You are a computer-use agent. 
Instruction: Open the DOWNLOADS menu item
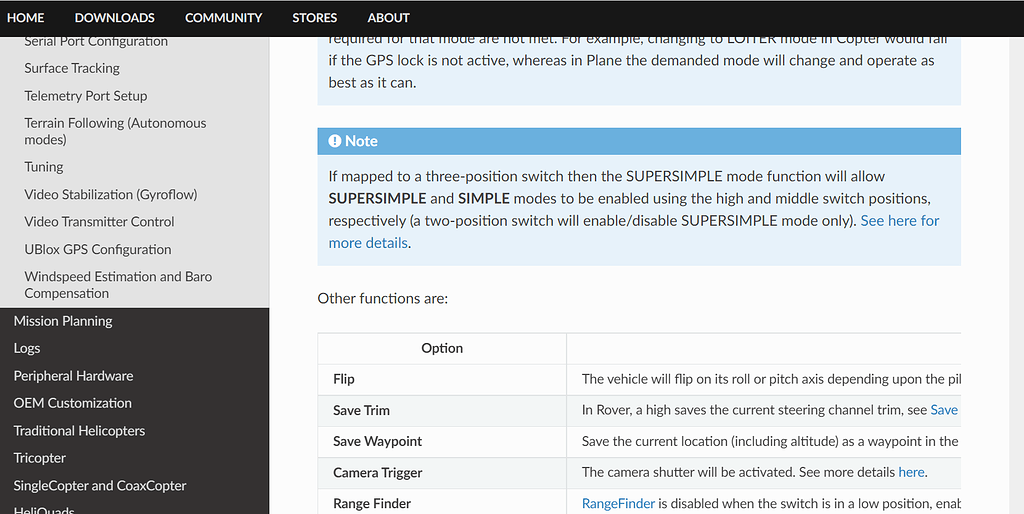tap(114, 18)
